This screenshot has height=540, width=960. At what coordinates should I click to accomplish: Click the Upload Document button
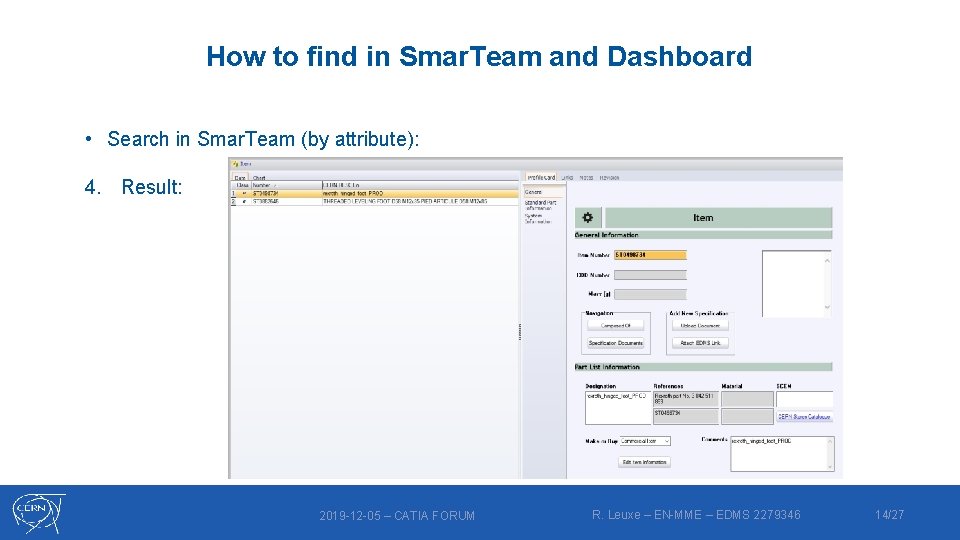[700, 326]
